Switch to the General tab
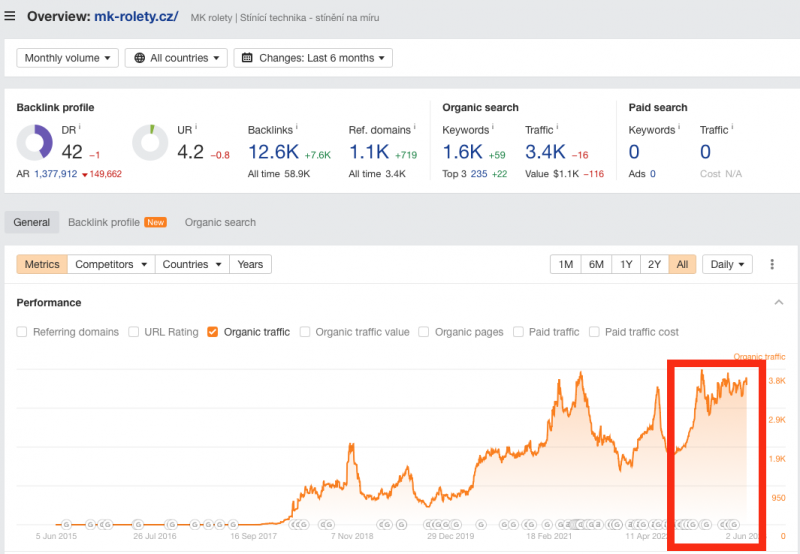The width and height of the screenshot is (800, 554). tap(32, 222)
